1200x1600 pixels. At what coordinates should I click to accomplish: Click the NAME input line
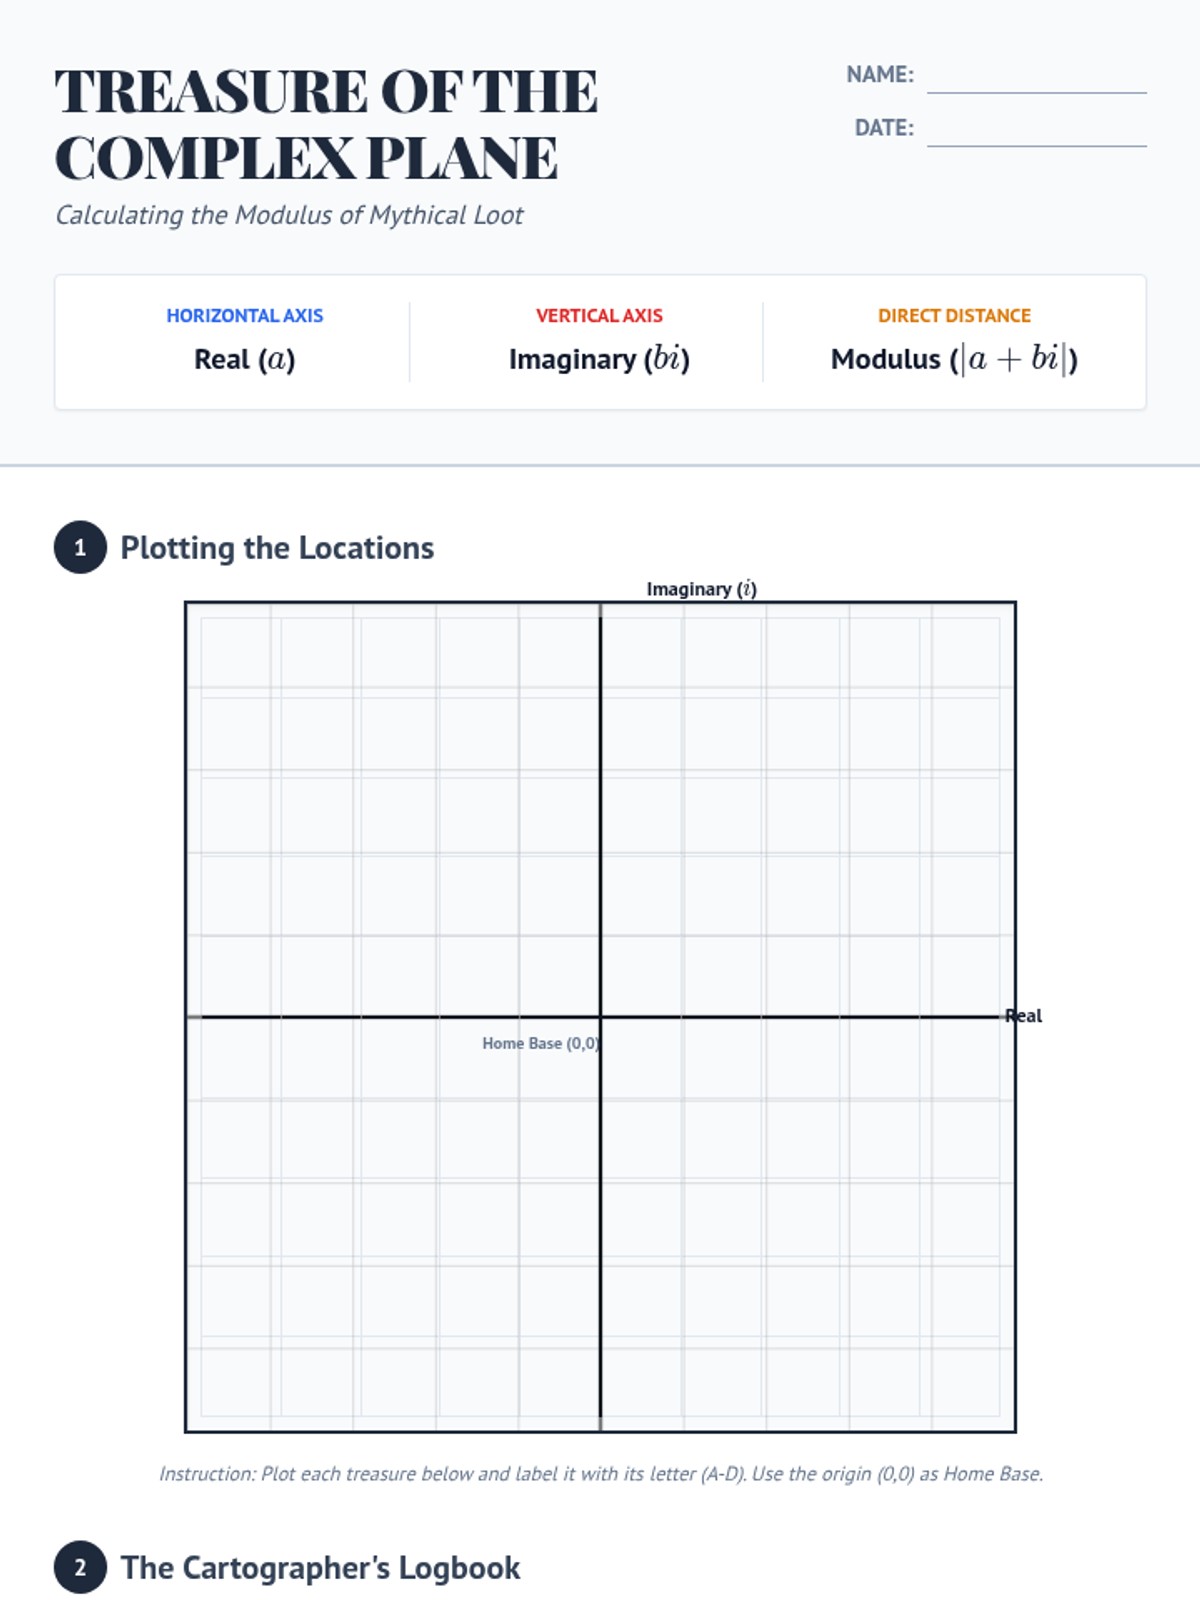pyautogui.click(x=1036, y=78)
